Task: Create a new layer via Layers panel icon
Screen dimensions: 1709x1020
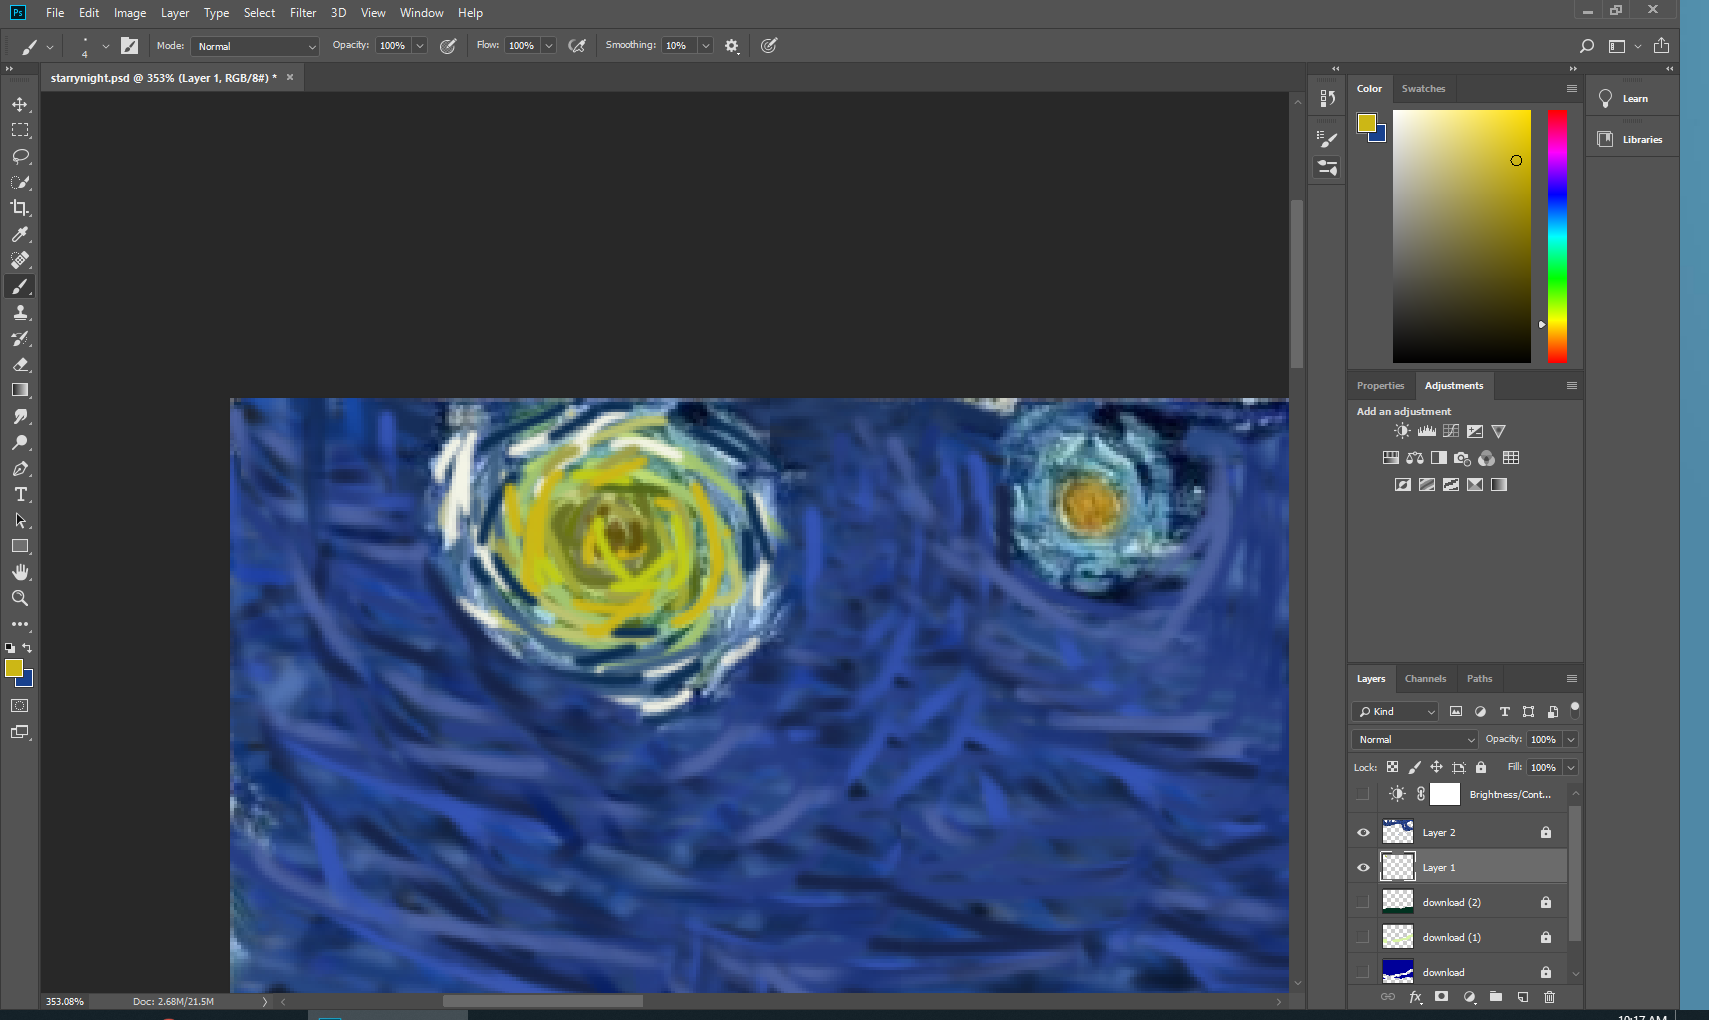Action: coord(1522,997)
